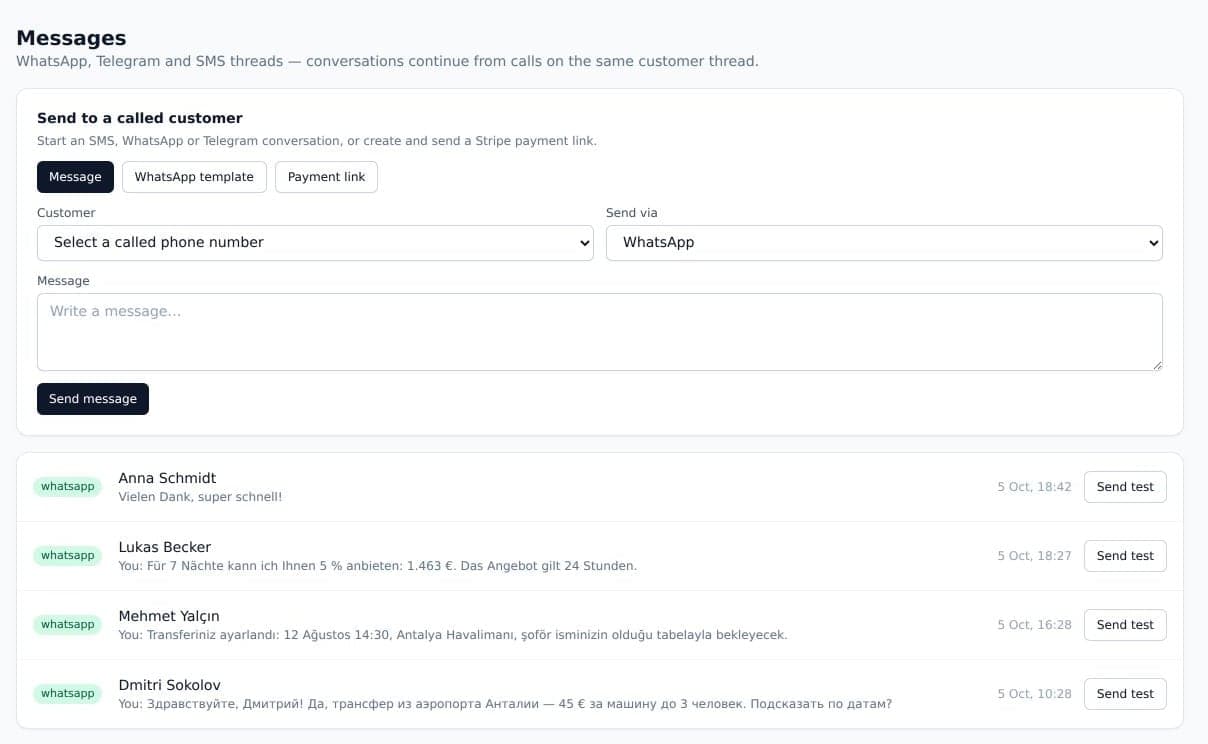Click the 'Send to a called customer' heading
The image size is (1208, 744).
click(x=140, y=118)
